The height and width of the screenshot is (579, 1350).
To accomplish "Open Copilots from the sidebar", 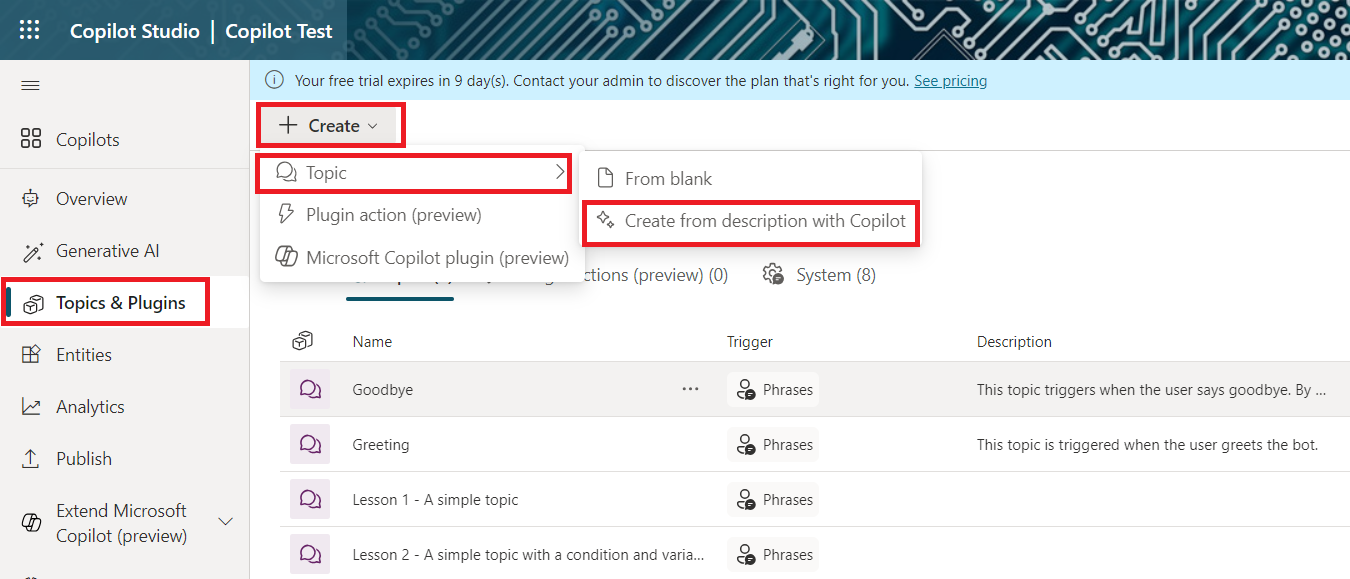I will coord(87,140).
